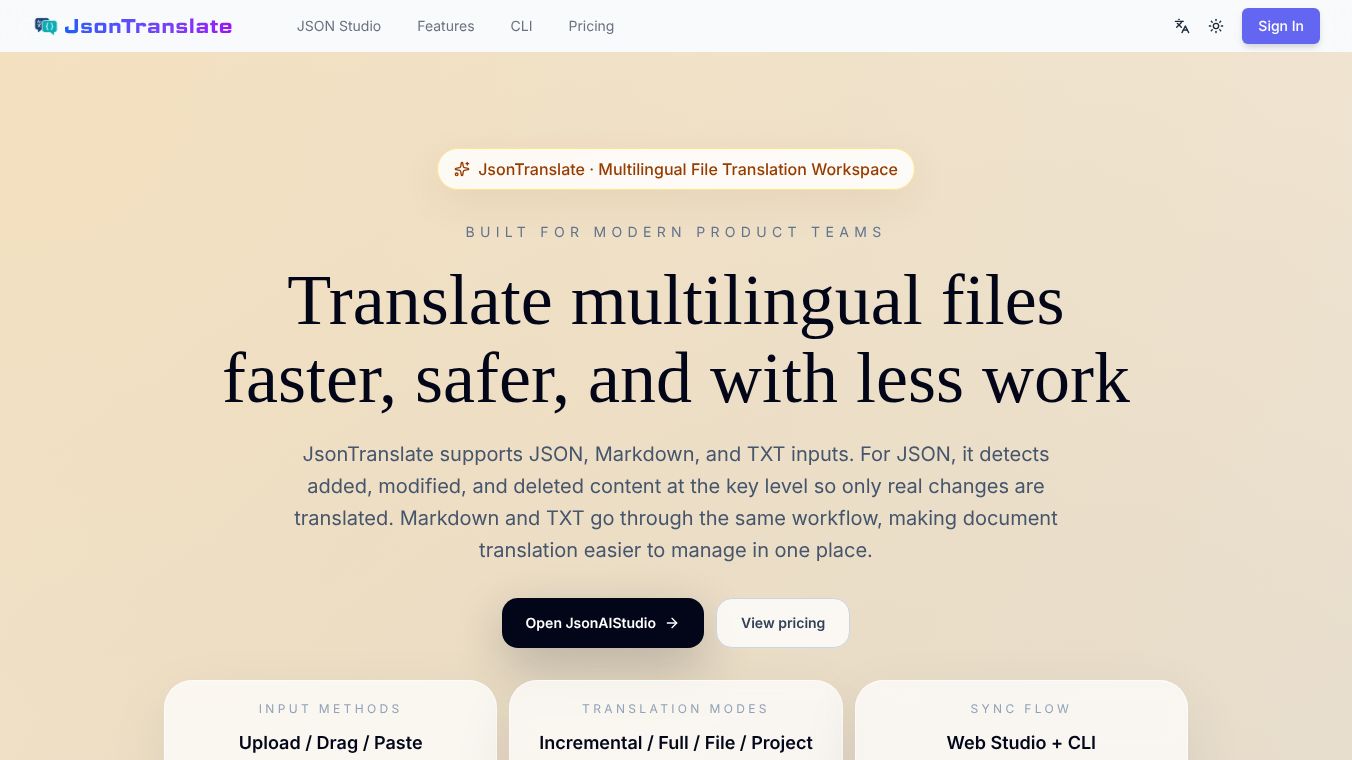Click the sparkle icon in the workspace badge
Viewport: 1352px width, 760px height.
[x=462, y=169]
